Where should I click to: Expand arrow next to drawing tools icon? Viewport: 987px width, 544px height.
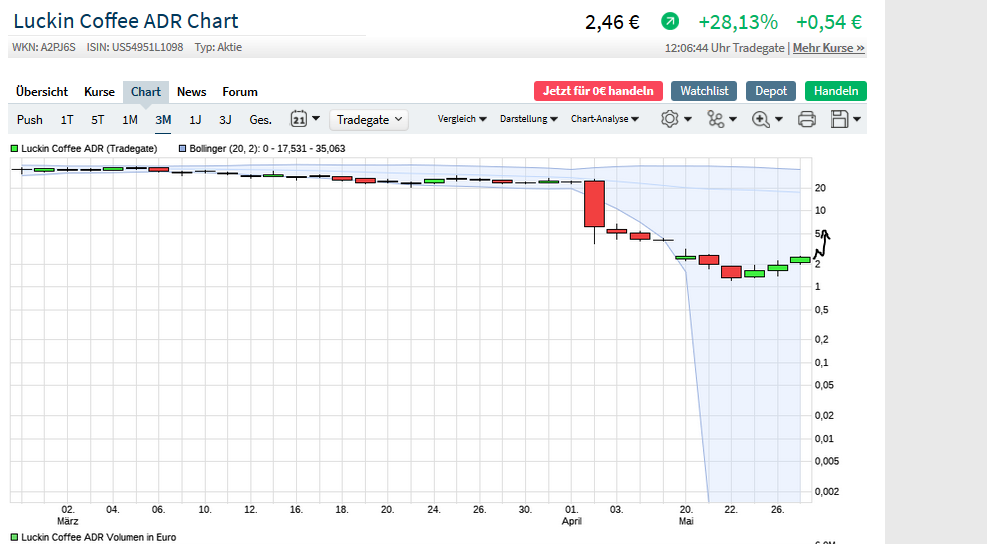click(x=733, y=119)
